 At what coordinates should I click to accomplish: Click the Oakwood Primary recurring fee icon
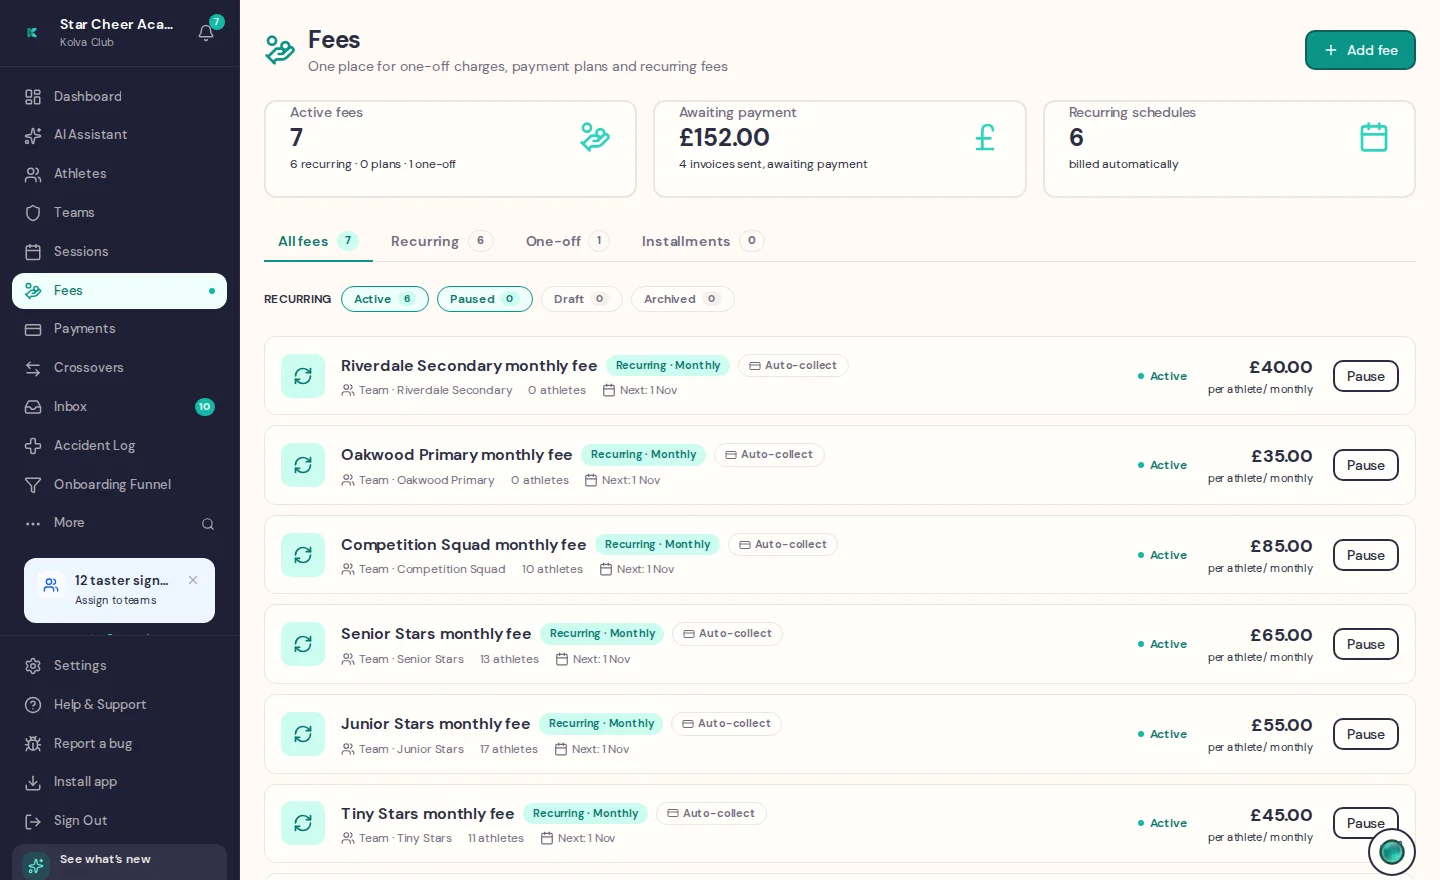point(303,465)
